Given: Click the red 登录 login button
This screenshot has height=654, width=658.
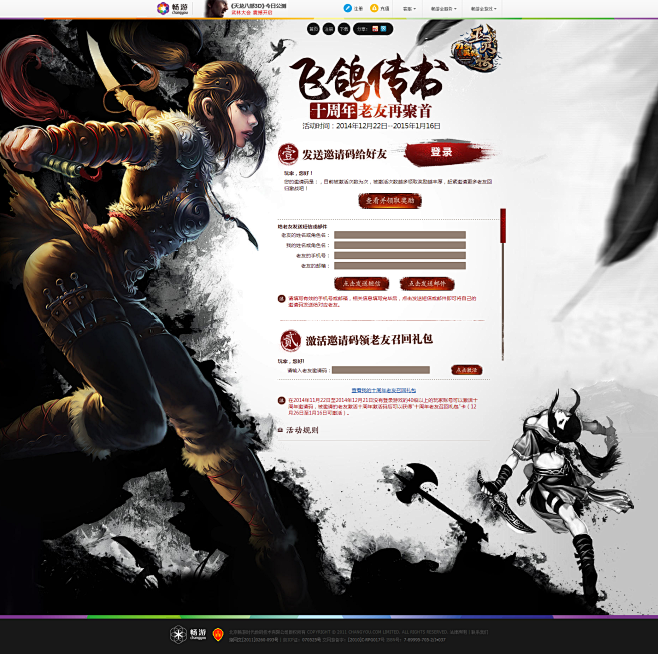Looking at the screenshot, I should pyautogui.click(x=441, y=152).
